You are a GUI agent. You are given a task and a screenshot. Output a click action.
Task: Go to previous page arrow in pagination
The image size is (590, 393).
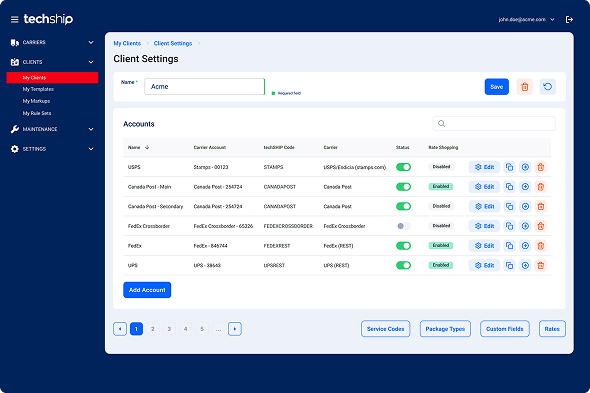click(x=120, y=329)
